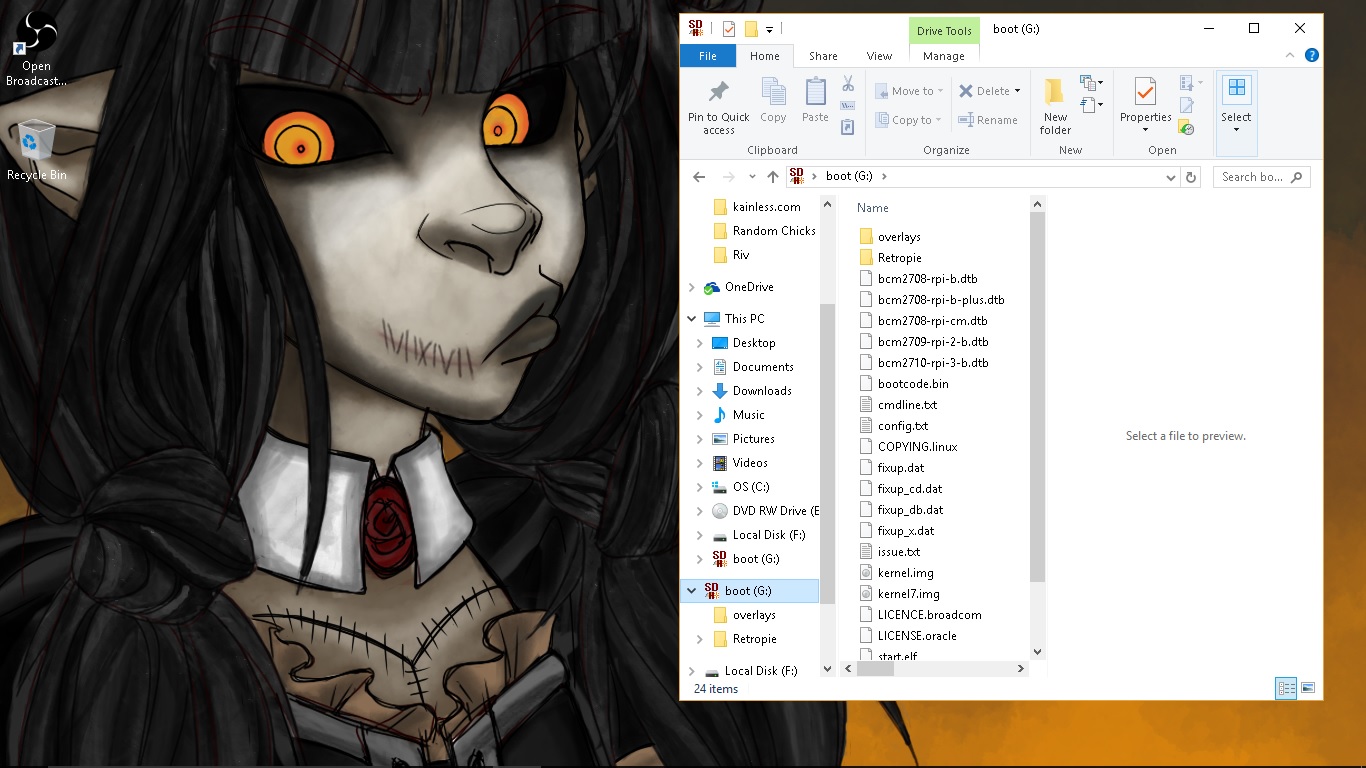The image size is (1366, 768).
Task: Open the Recent locations dropdown chevron
Action: click(x=752, y=177)
